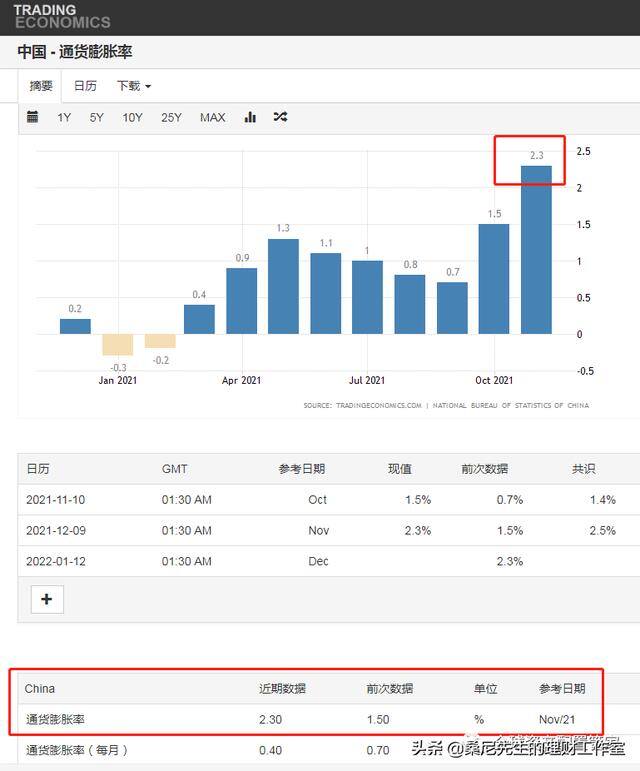Click the China table header

coord(40,688)
